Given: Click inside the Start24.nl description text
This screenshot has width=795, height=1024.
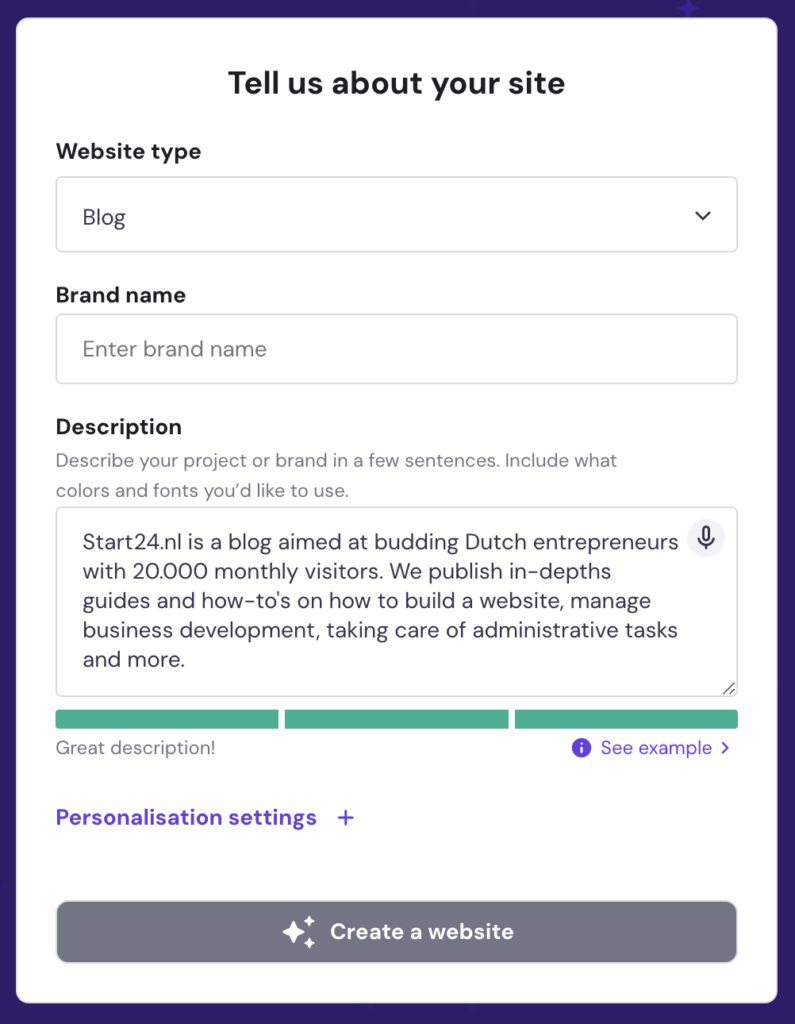Looking at the screenshot, I should [x=380, y=600].
